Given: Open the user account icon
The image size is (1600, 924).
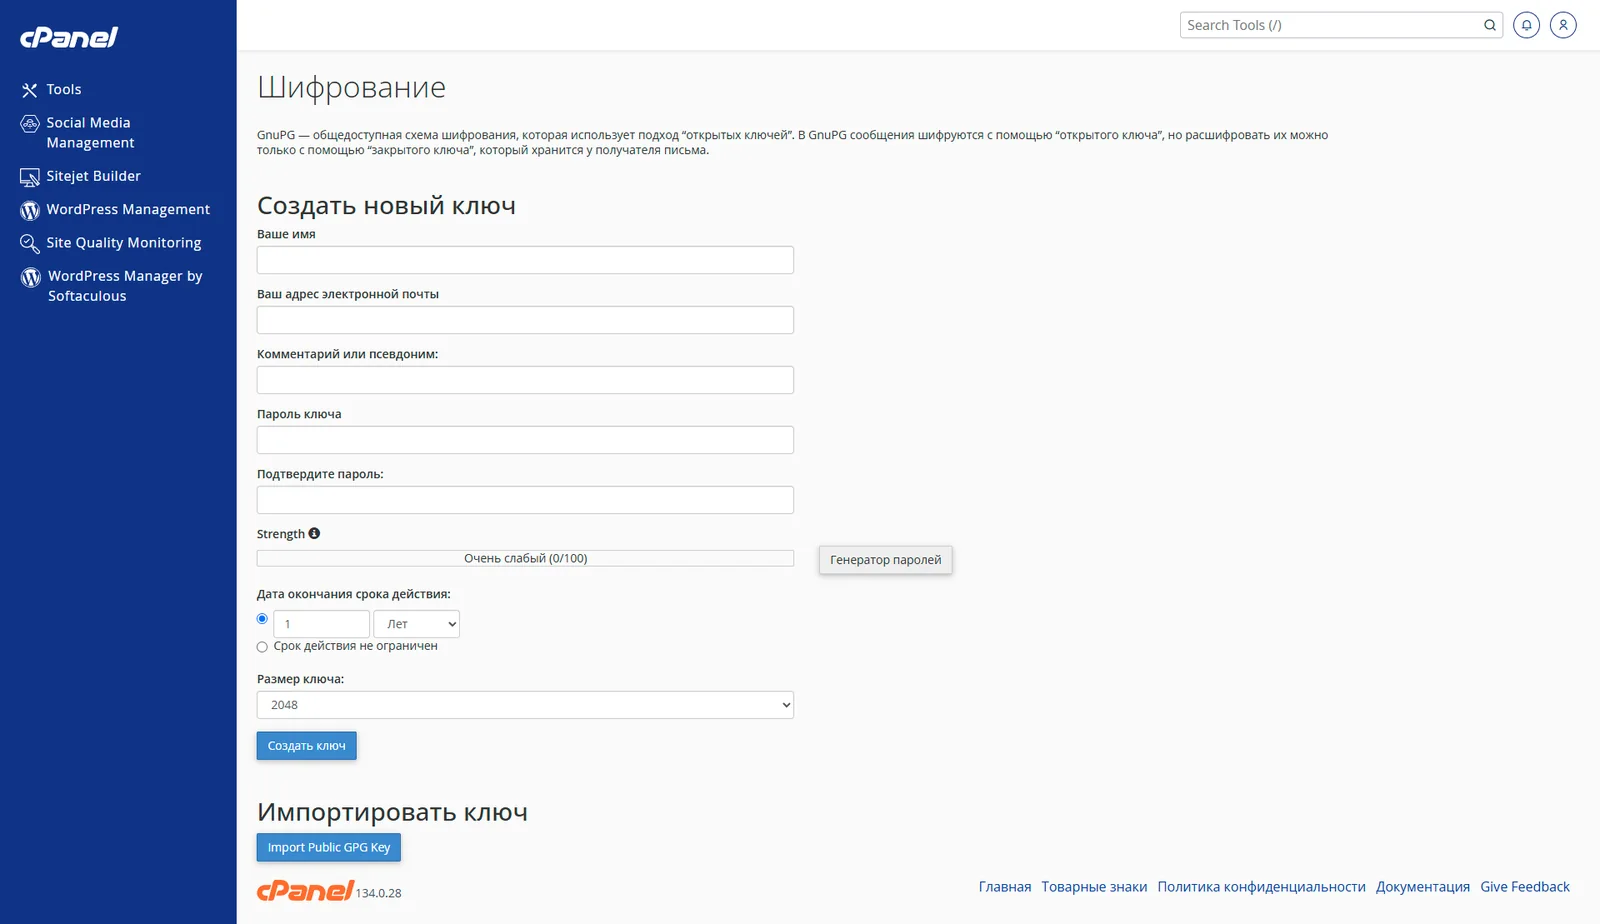Looking at the screenshot, I should [x=1563, y=25].
